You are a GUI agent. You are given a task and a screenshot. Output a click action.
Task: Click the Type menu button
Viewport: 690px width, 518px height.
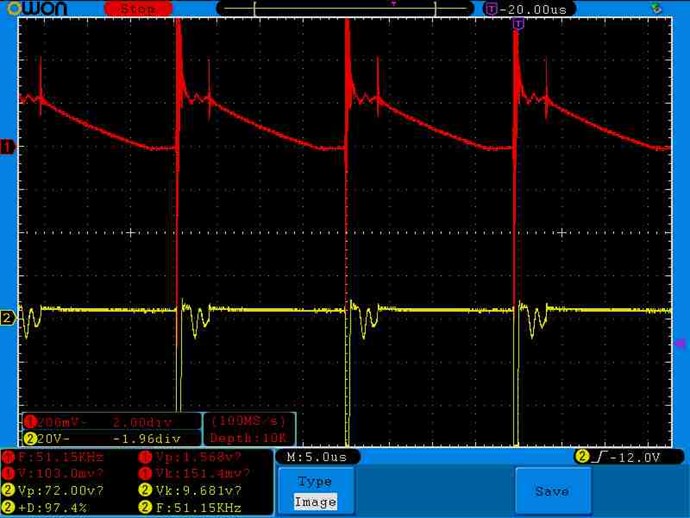tap(316, 481)
